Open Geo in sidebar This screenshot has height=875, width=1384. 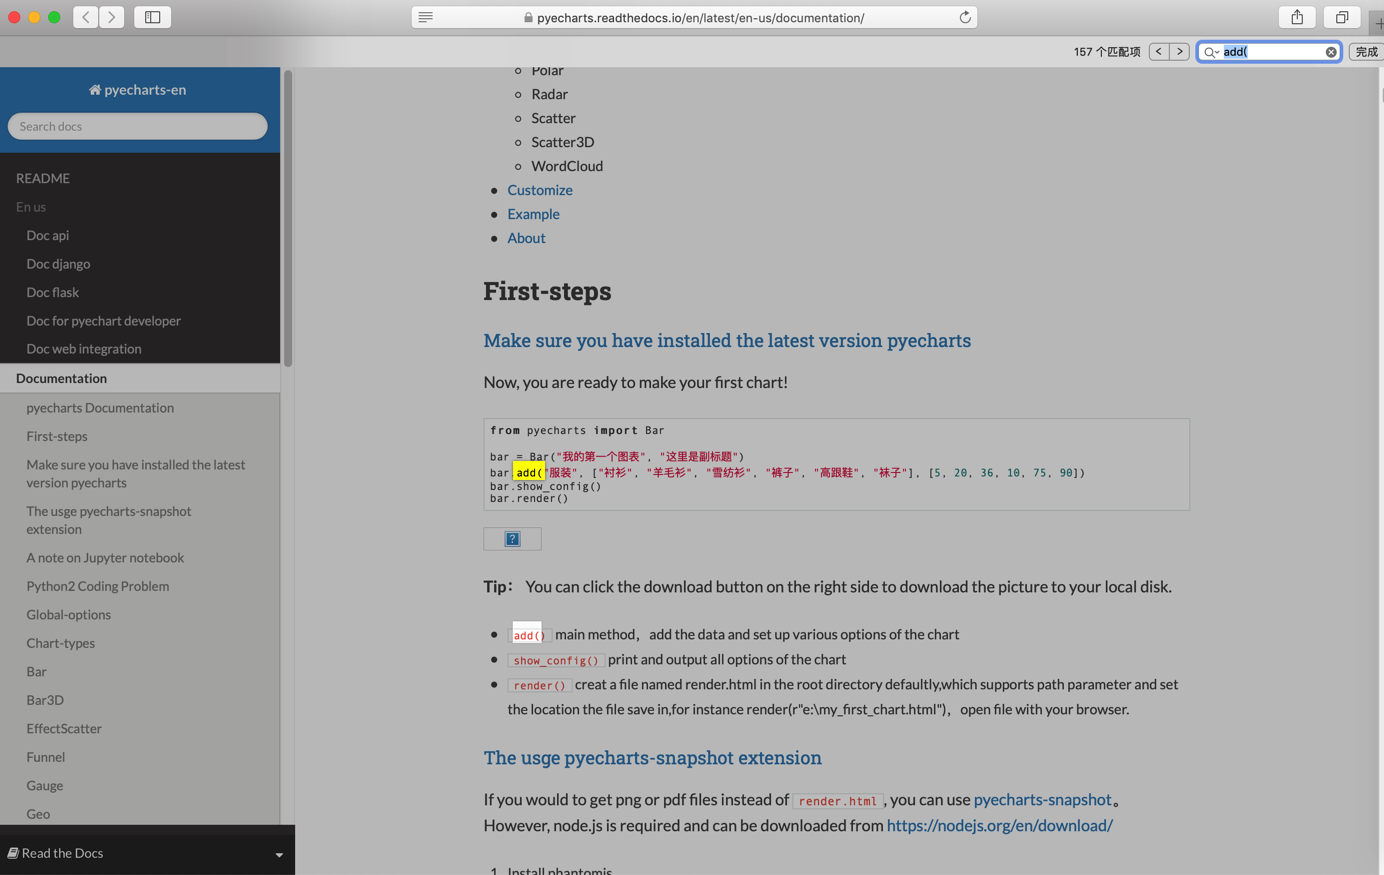38,814
